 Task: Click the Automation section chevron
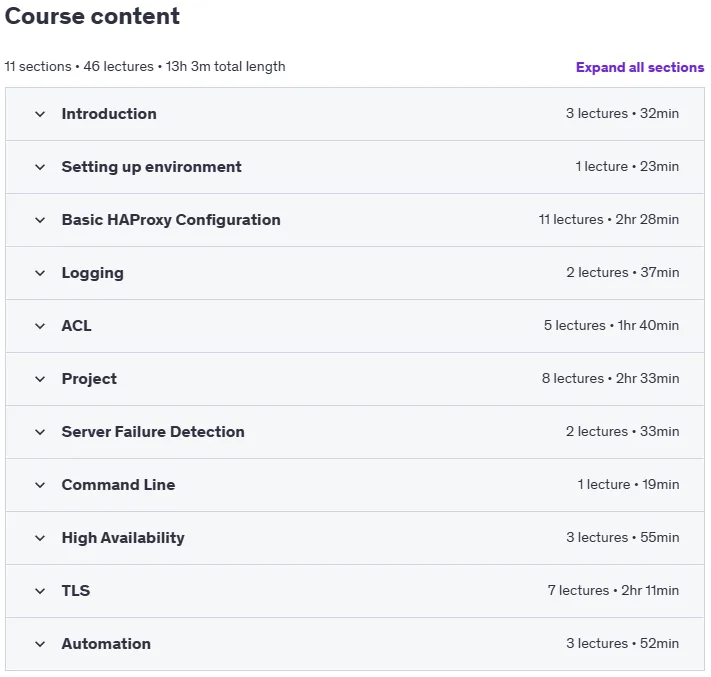[40, 644]
